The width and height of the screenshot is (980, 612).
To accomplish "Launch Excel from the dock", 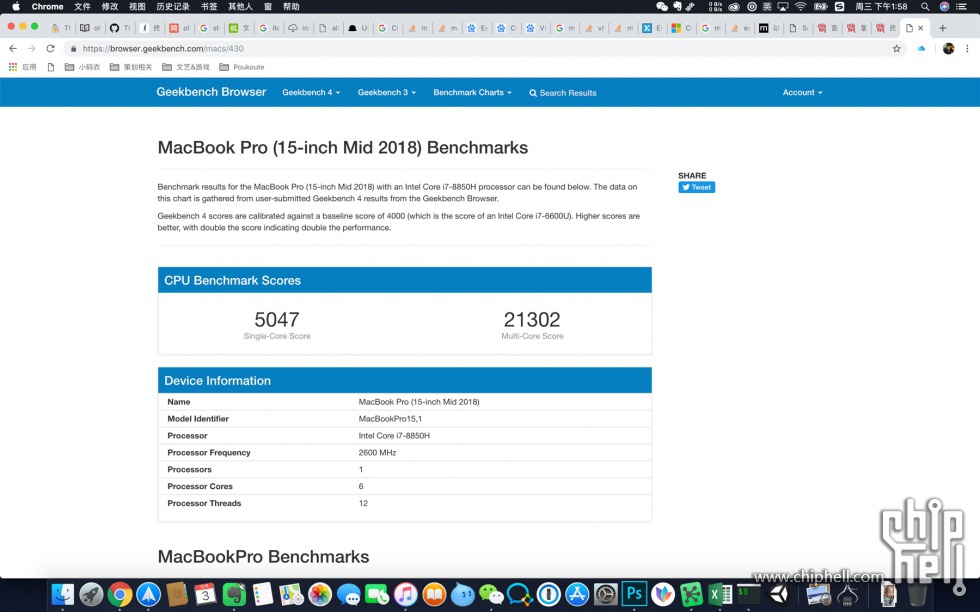I will click(x=720, y=594).
